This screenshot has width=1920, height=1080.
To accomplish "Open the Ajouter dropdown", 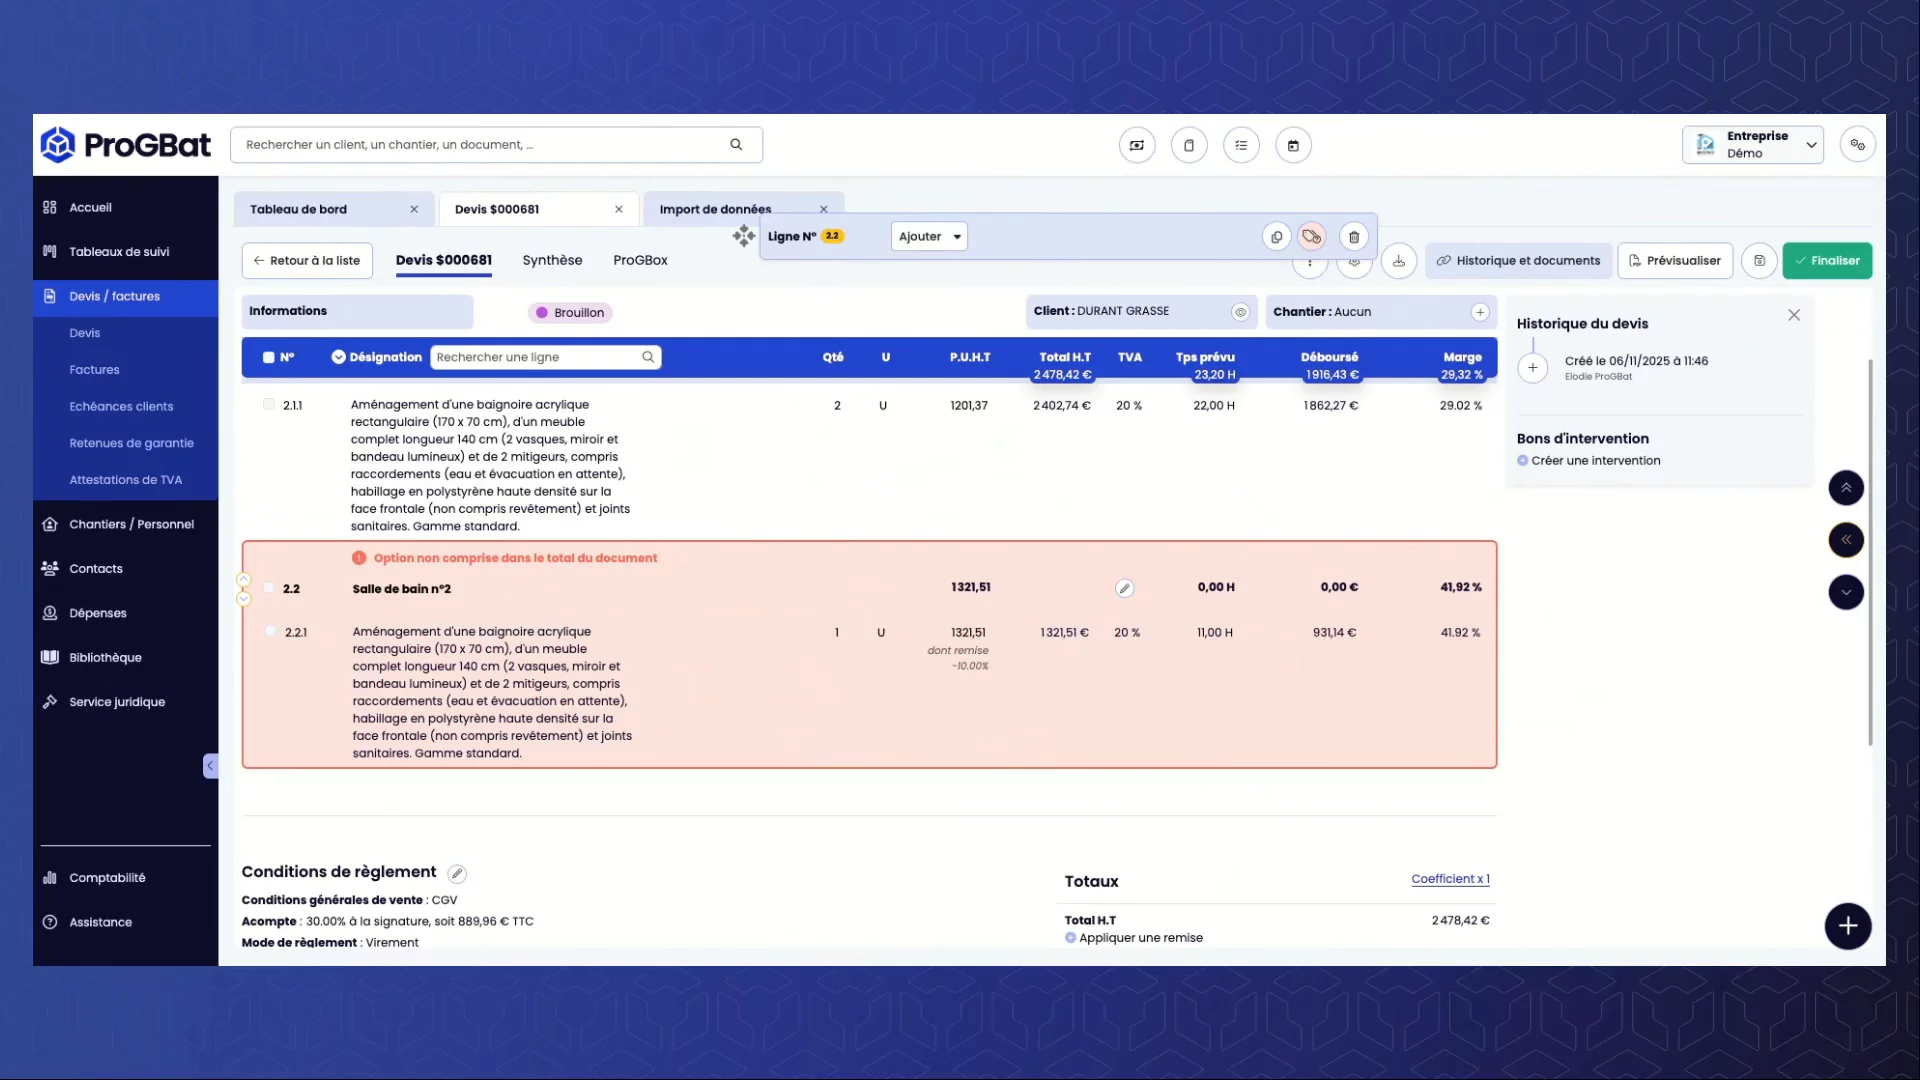I will click(929, 237).
